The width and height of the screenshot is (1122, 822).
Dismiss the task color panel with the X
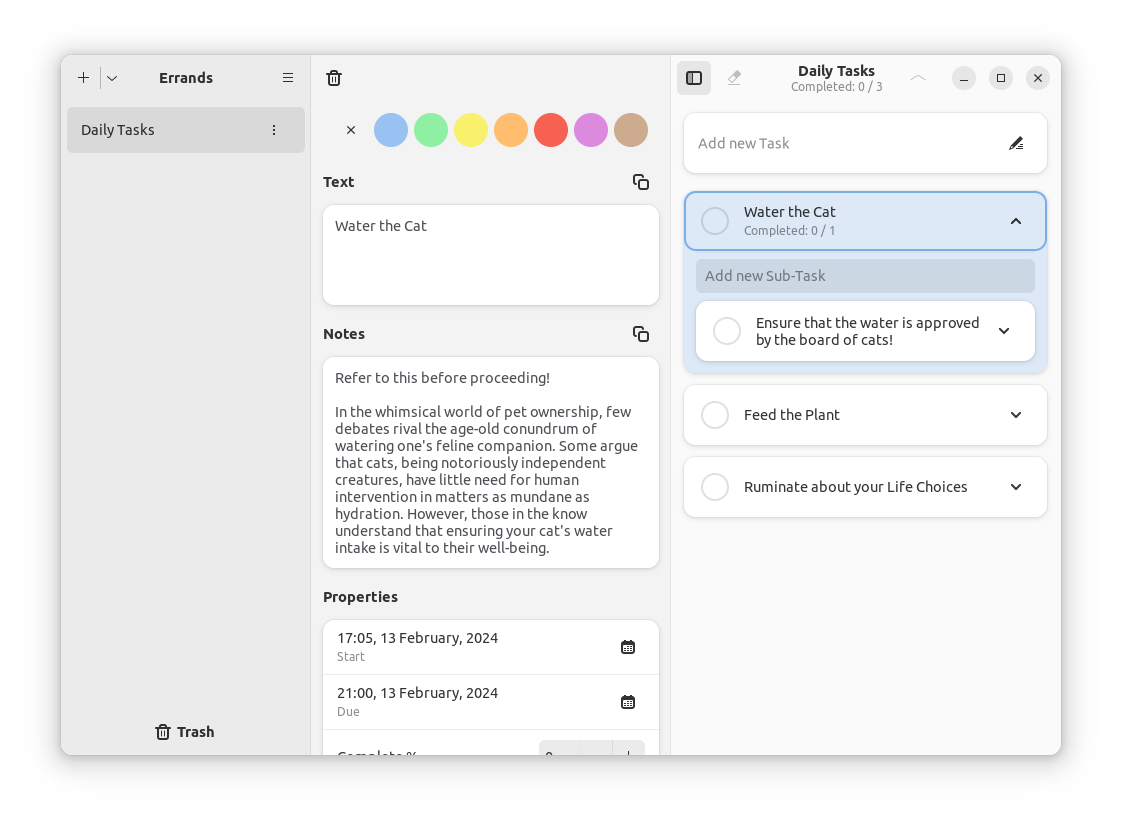[x=351, y=130]
